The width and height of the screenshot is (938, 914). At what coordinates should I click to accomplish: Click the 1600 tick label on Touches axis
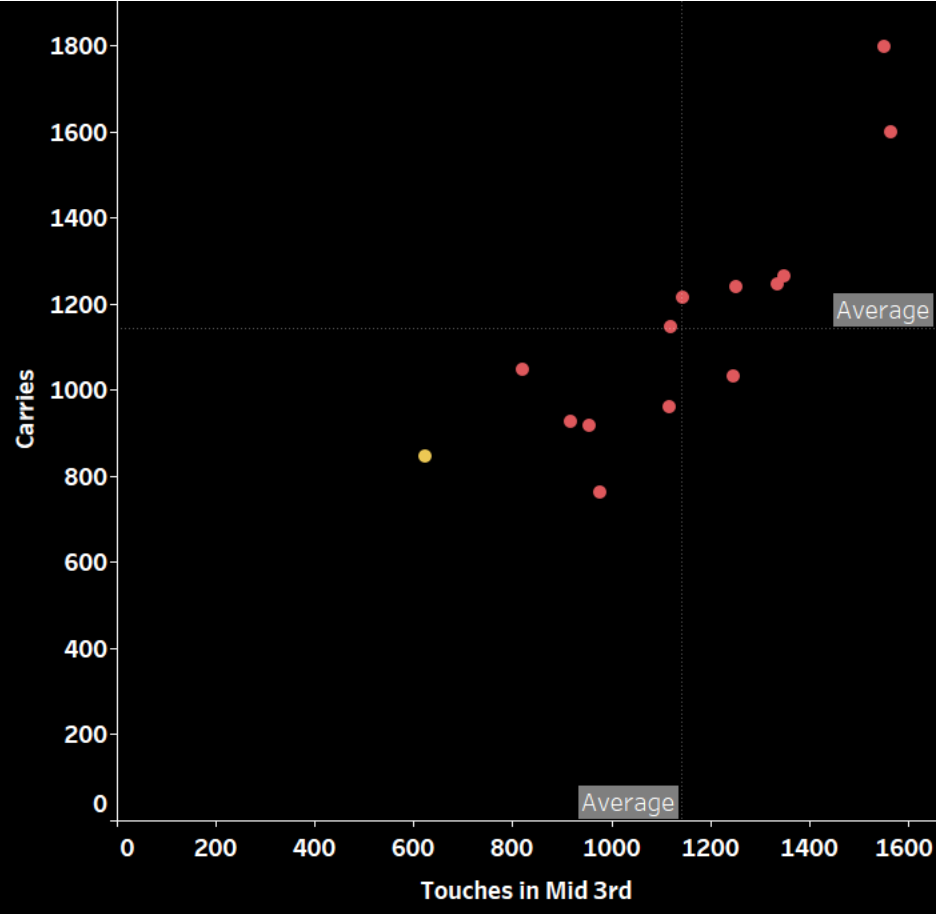coord(904,848)
